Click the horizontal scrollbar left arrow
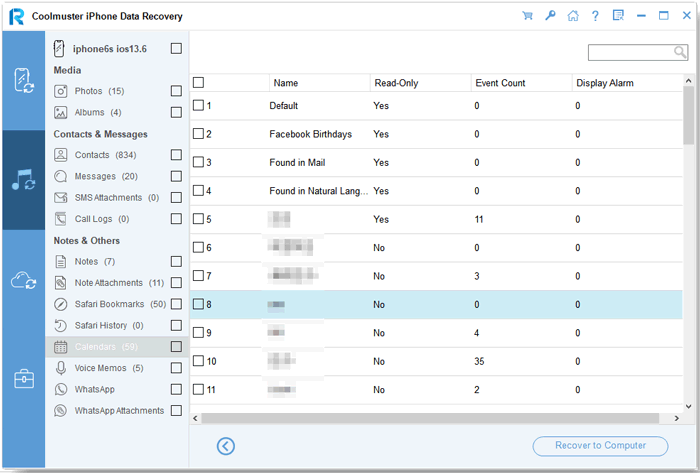 (x=195, y=418)
